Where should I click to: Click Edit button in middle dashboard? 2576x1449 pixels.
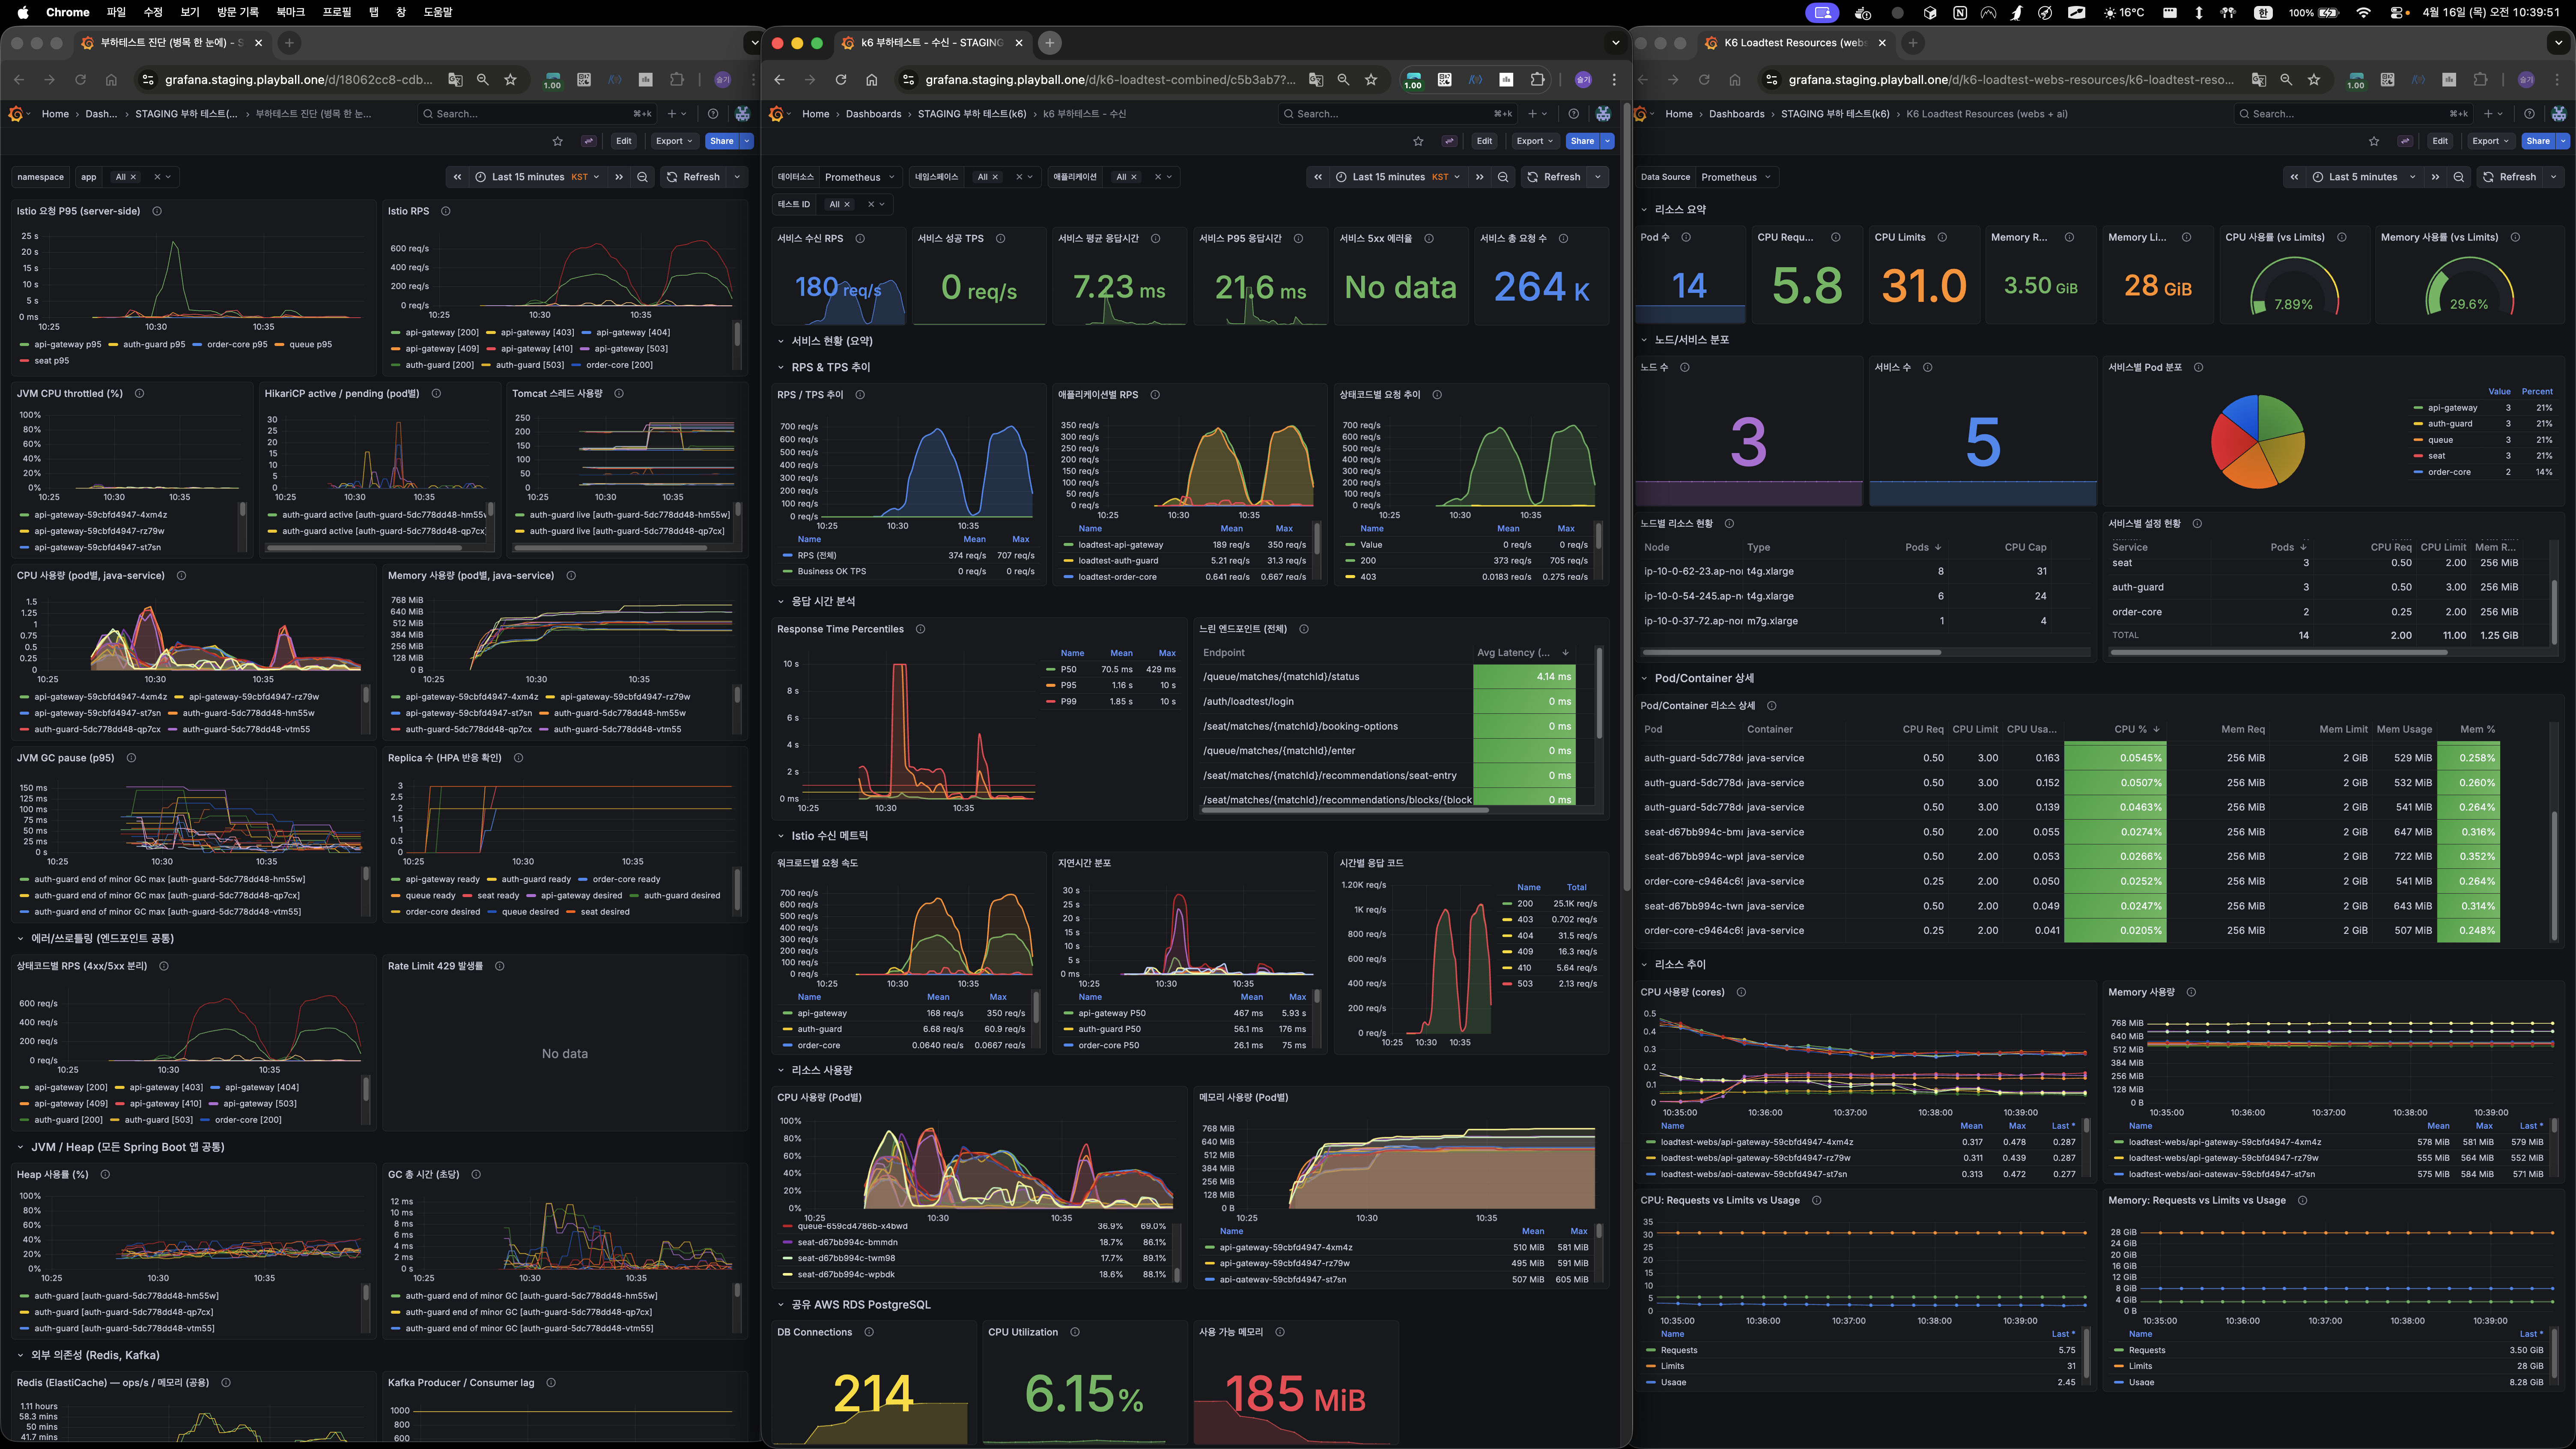point(1484,141)
